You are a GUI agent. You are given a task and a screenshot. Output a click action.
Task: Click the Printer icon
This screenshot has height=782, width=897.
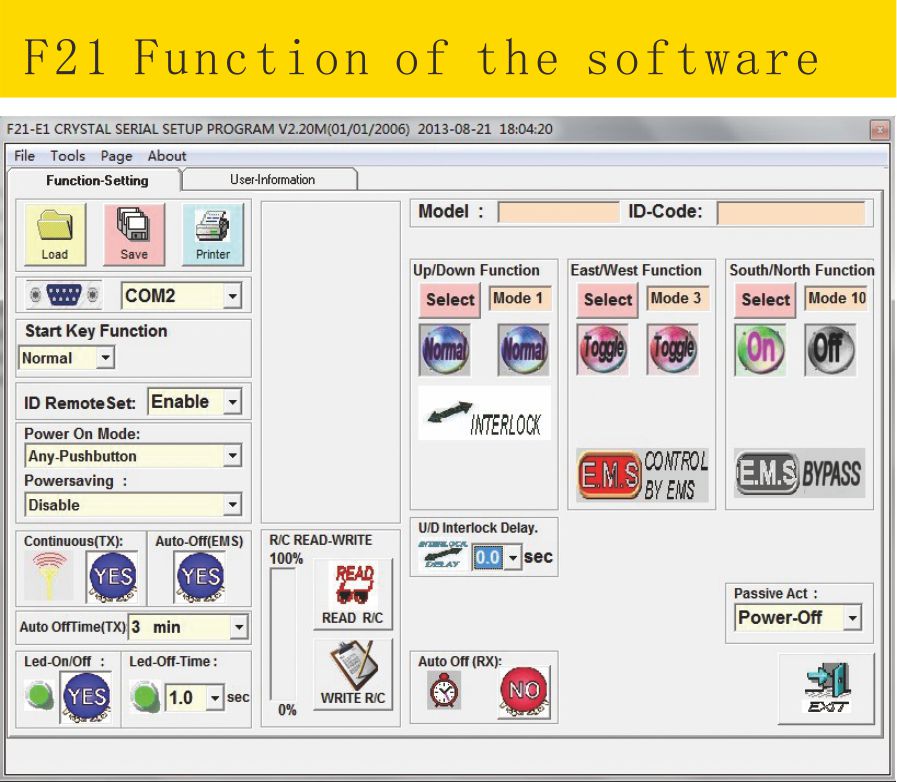pos(212,232)
